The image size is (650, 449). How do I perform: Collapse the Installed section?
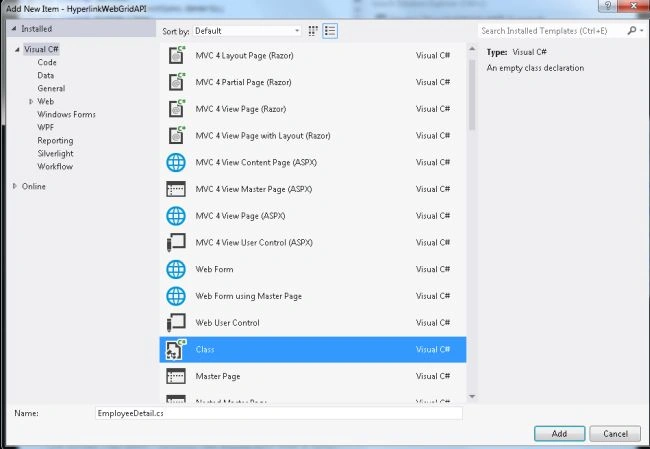point(14,29)
